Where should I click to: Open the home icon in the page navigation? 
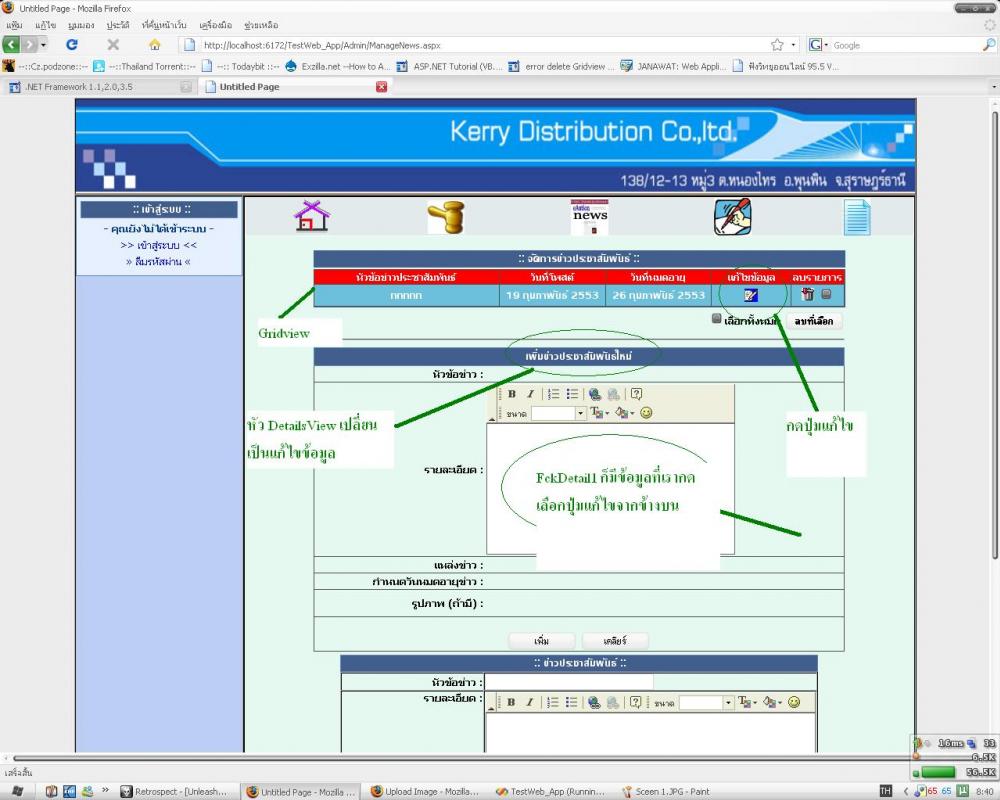coord(312,216)
